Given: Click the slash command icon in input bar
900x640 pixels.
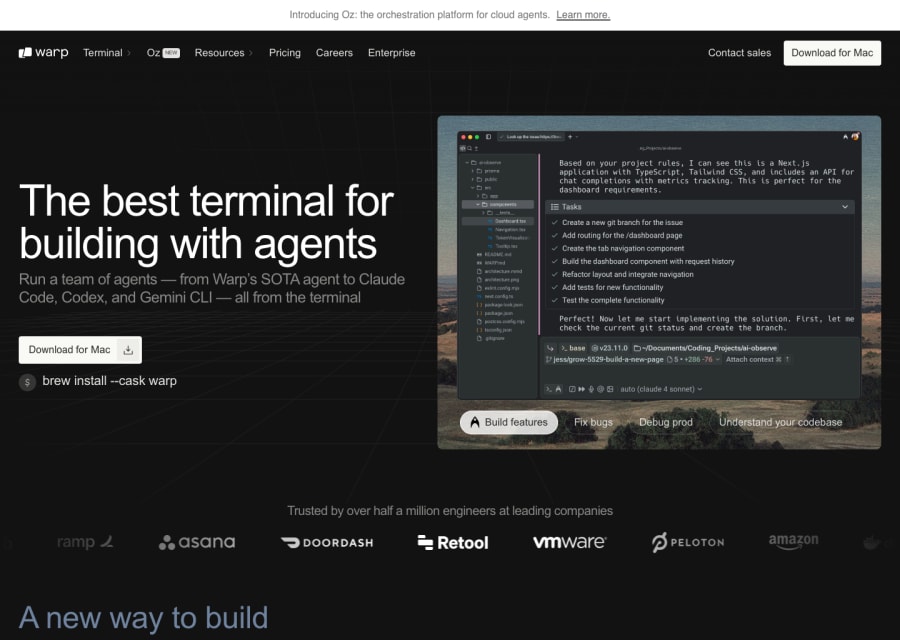Looking at the screenshot, I should pyautogui.click(x=572, y=389).
